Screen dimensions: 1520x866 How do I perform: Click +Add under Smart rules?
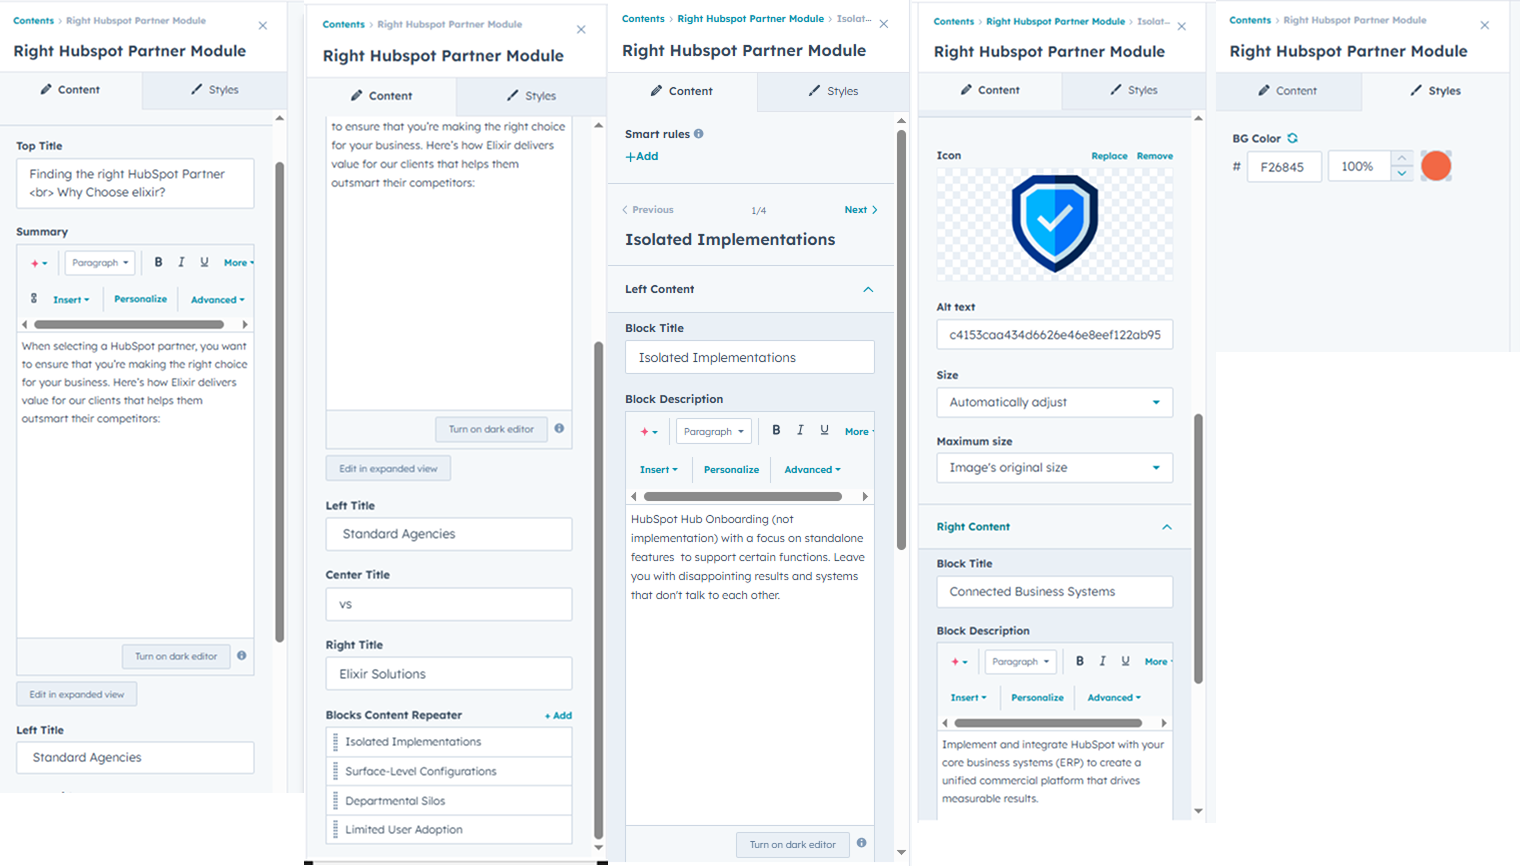click(x=642, y=156)
